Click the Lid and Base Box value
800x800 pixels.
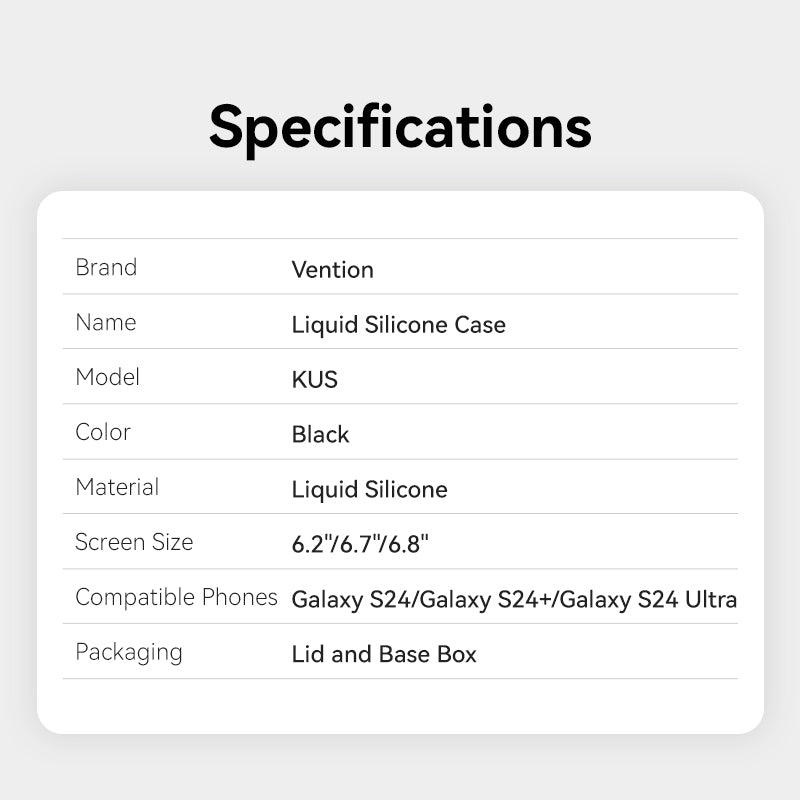[384, 655]
